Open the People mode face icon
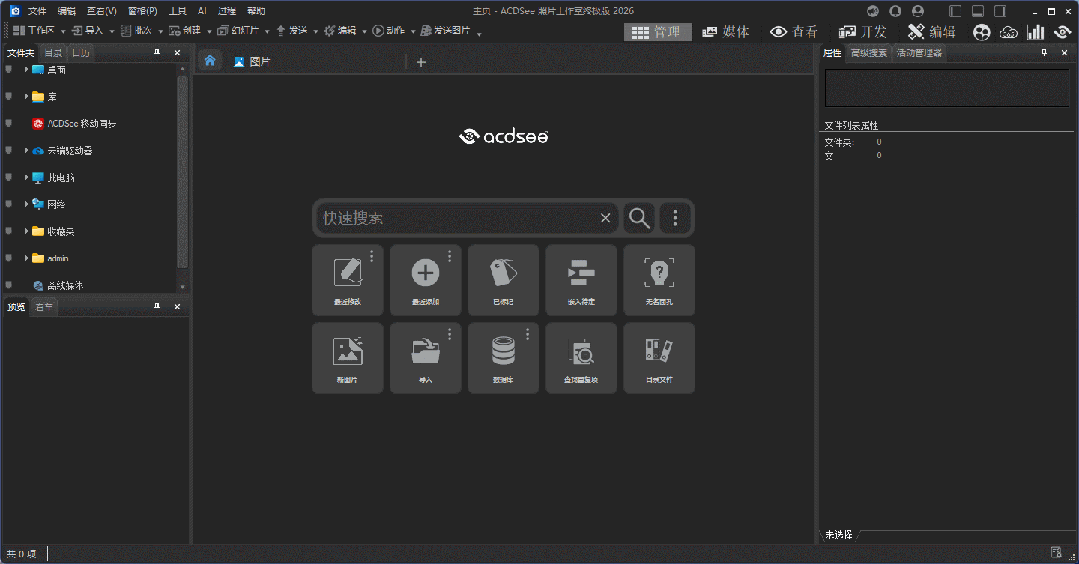 coord(981,32)
